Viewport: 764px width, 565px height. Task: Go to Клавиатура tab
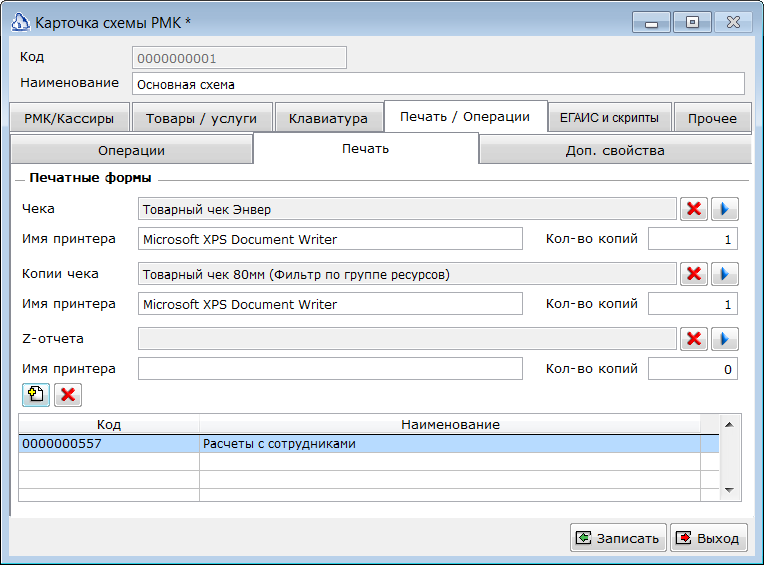click(328, 118)
